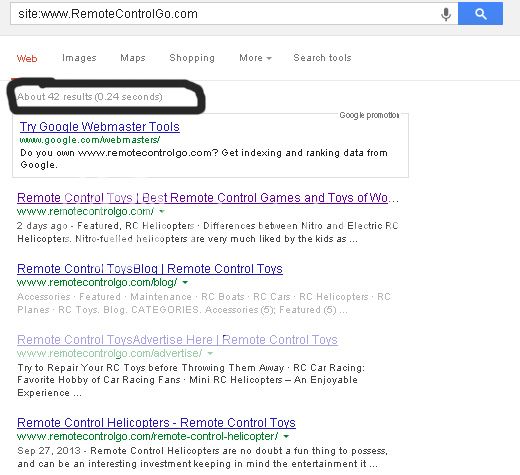520x475 pixels.
Task: Click the snippet starting 'Do you own www.remotecontrolgo.com?'
Action: point(204,159)
